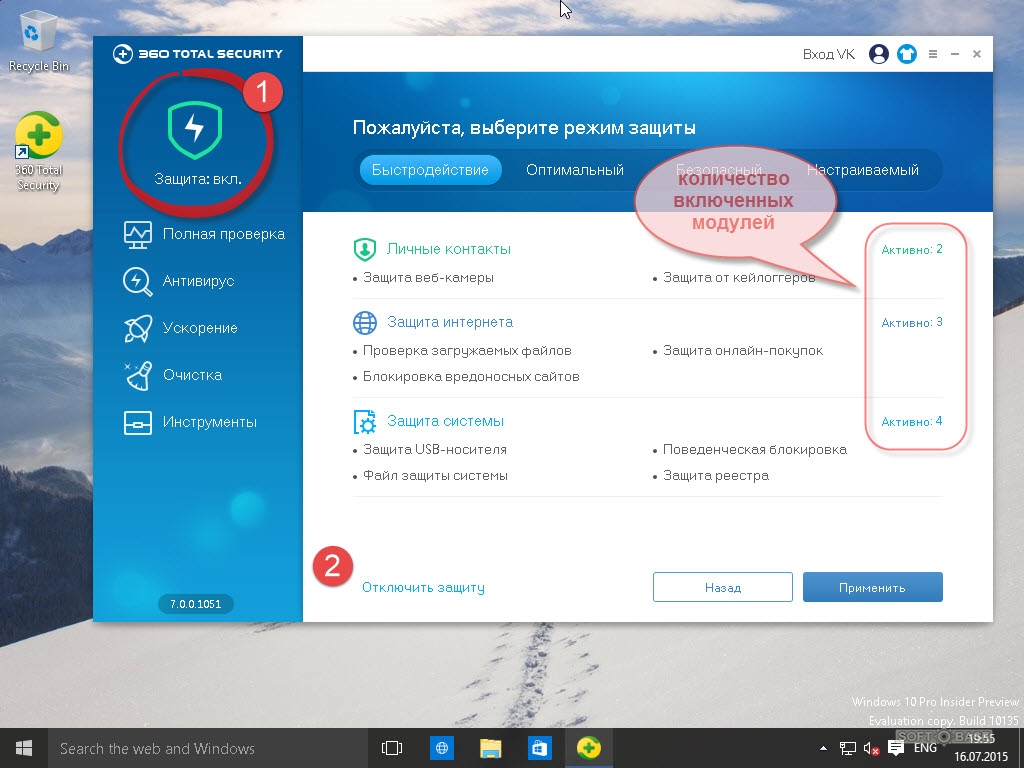
Task: Switch to Оптимальный protection mode
Action: tap(575, 170)
